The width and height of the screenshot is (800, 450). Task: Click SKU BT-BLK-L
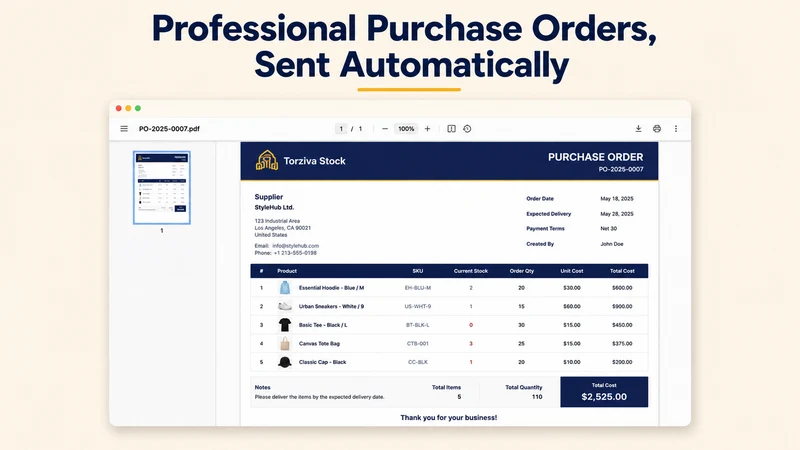click(418, 324)
